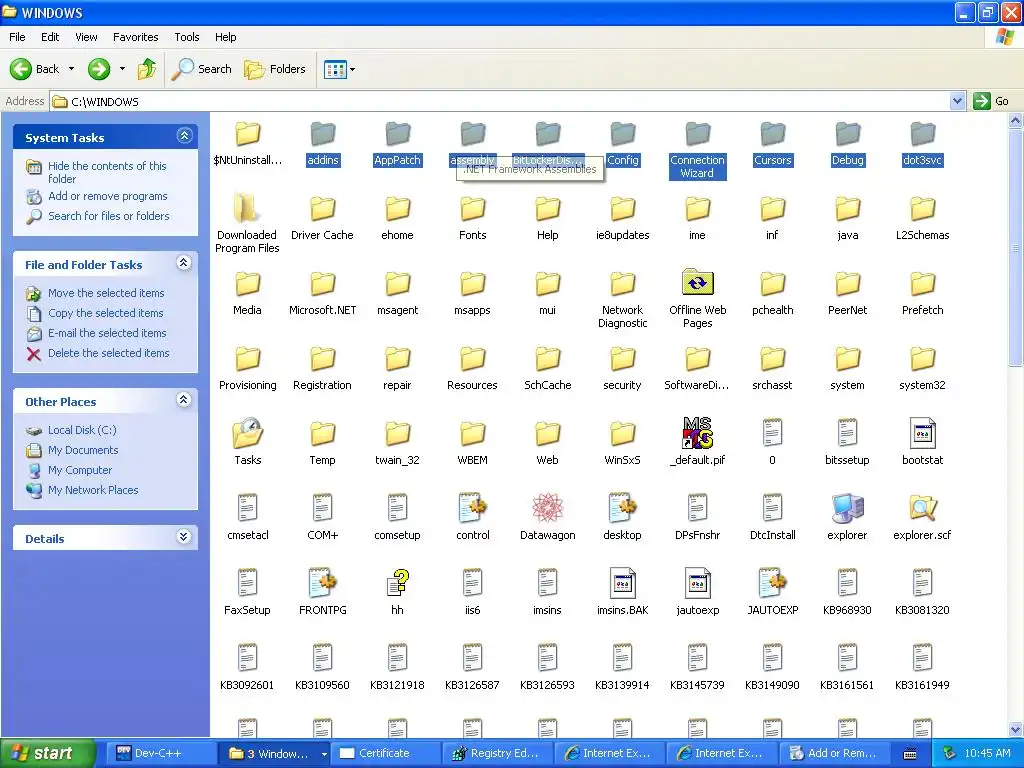1024x768 pixels.
Task: Toggle the Folders pane button
Action: (x=275, y=69)
